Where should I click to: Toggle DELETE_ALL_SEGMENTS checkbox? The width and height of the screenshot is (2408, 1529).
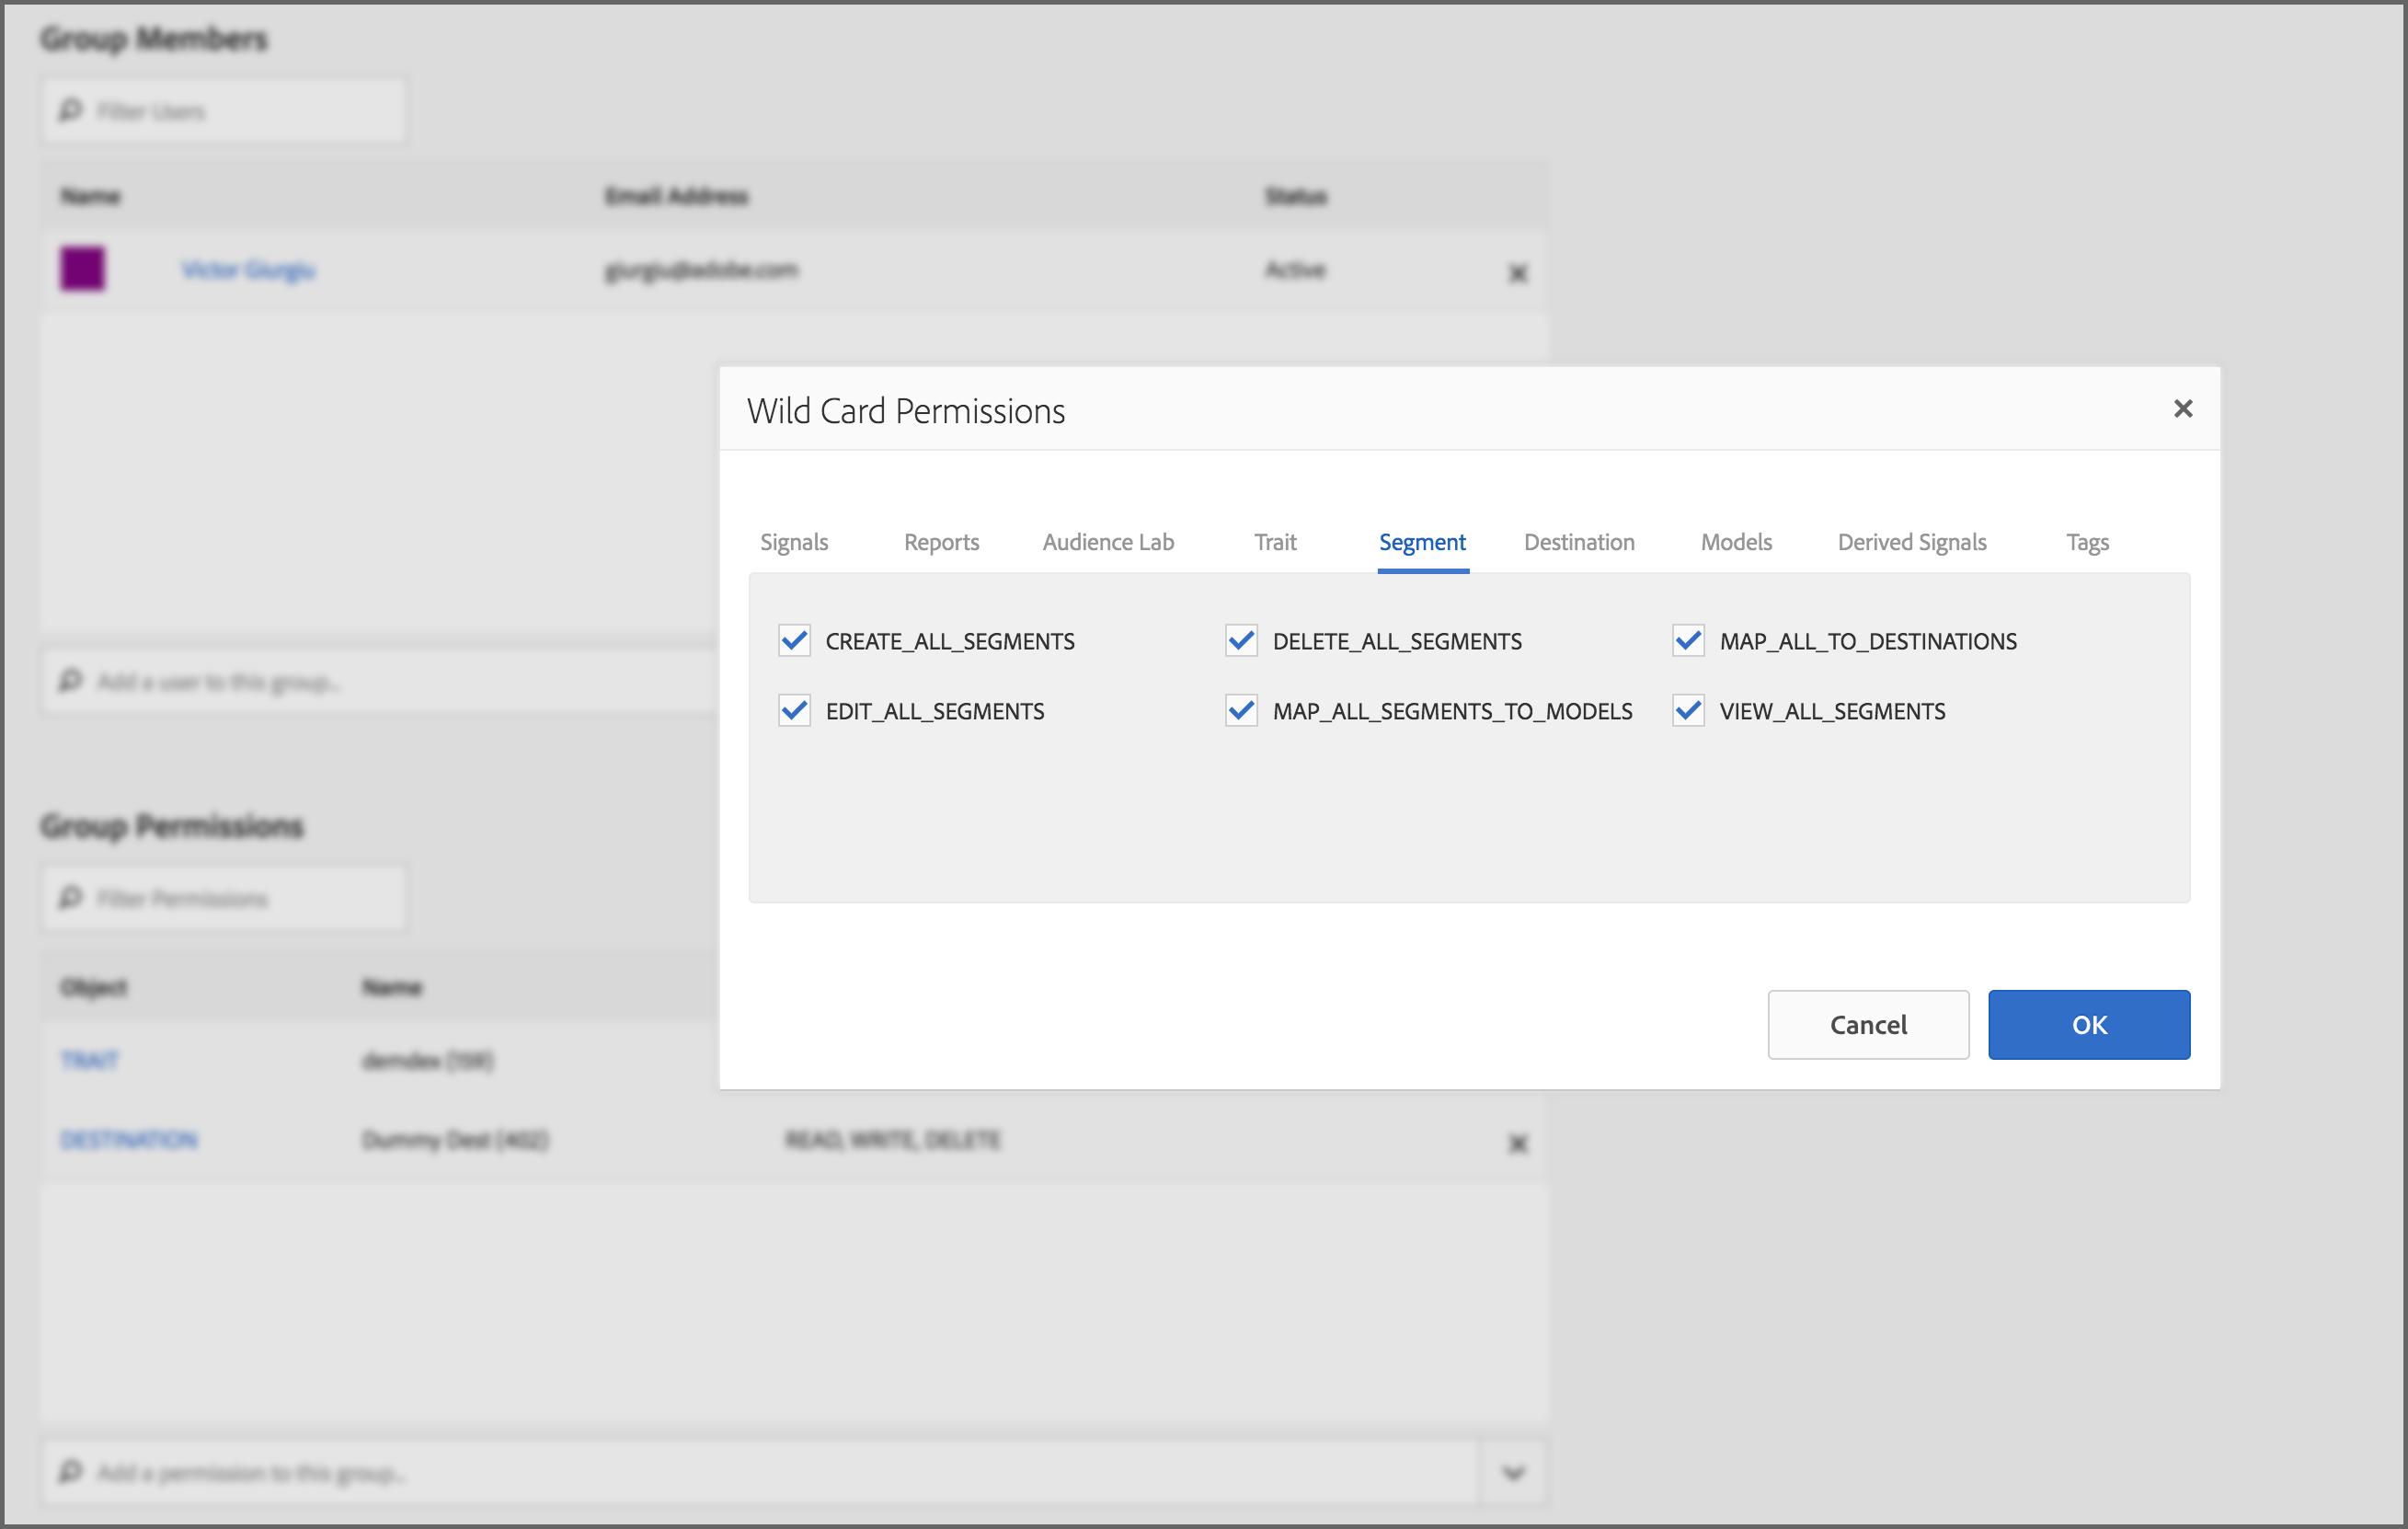coord(1241,640)
